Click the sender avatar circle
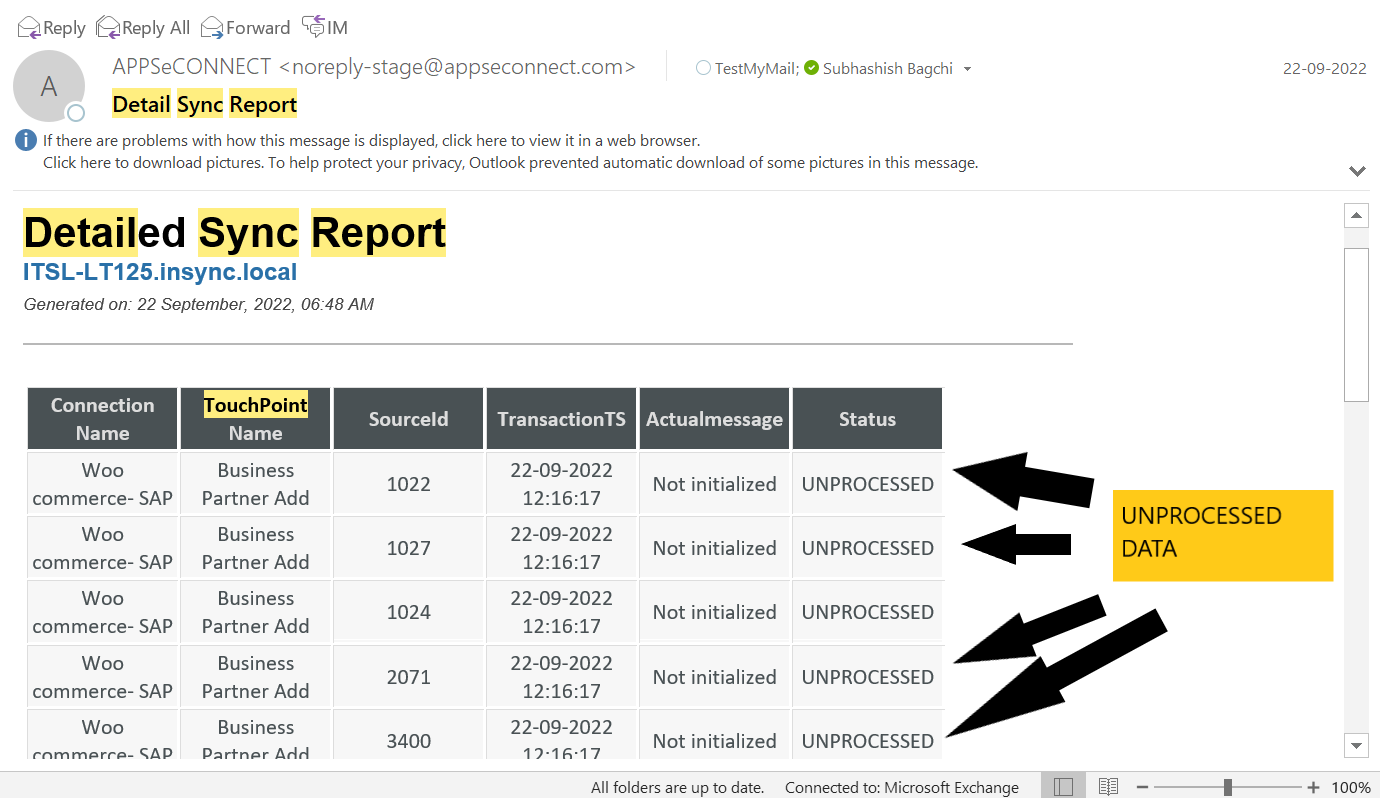Viewport: 1380px width, 798px height. tap(49, 86)
